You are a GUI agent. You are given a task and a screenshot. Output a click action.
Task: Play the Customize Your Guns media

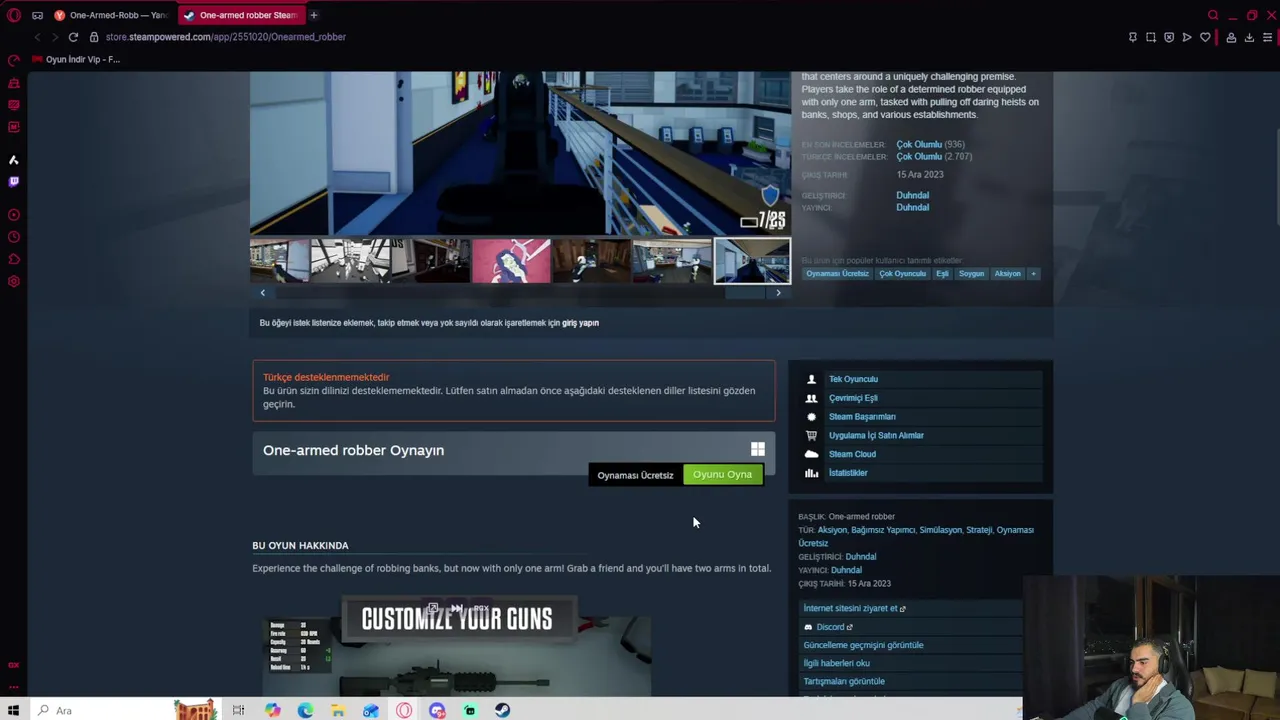(x=457, y=645)
